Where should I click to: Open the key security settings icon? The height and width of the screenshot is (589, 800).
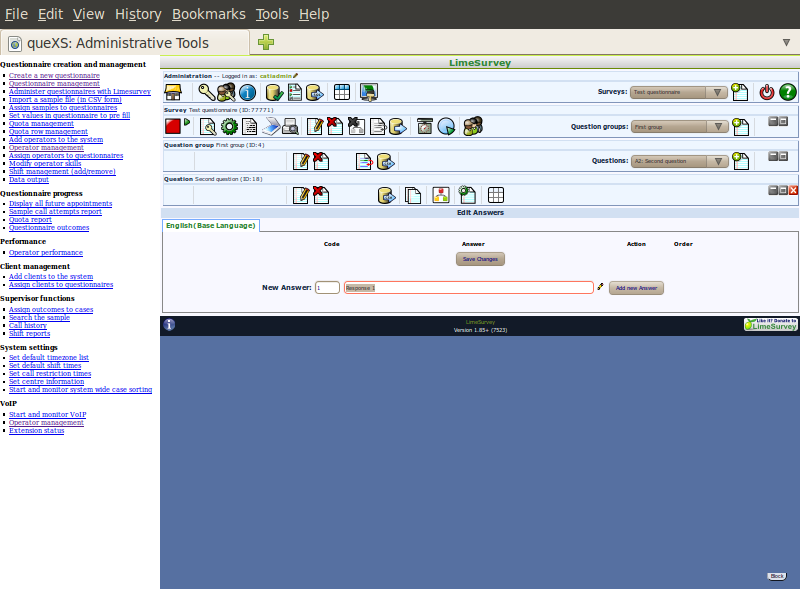coord(206,92)
